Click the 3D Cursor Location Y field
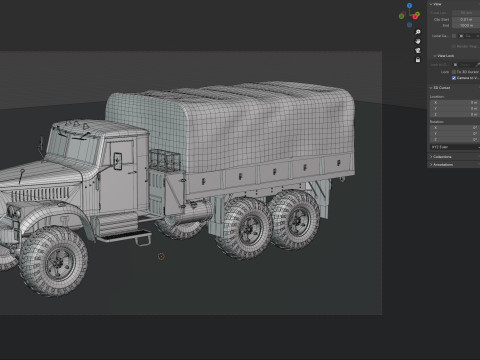The image size is (480, 360). pyautogui.click(x=455, y=108)
